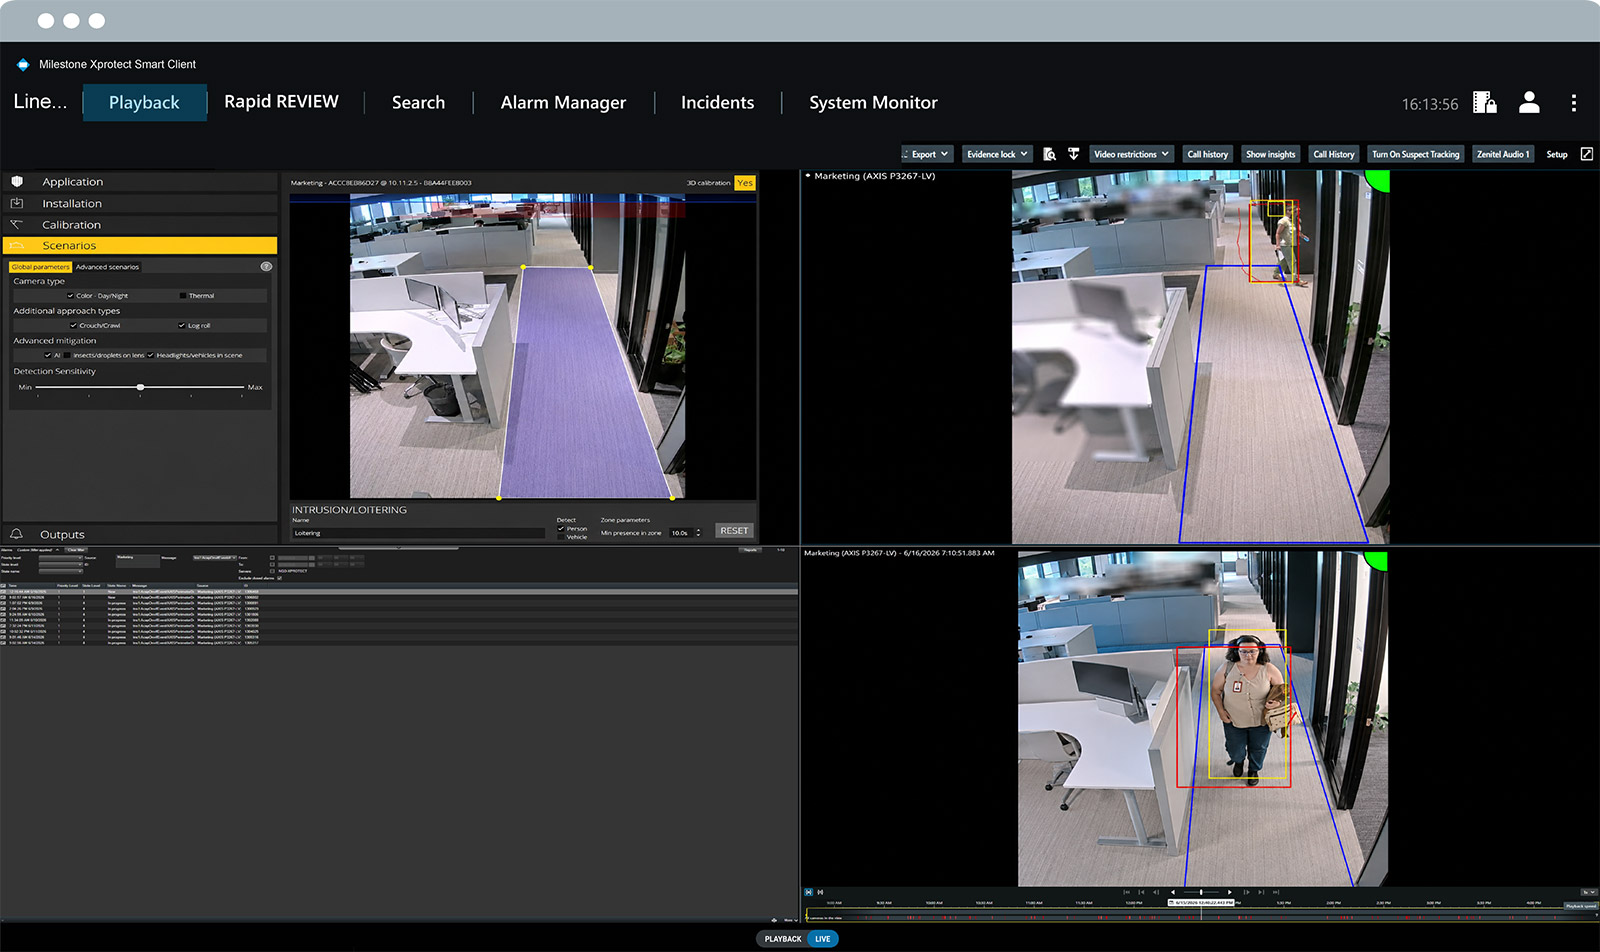Click the Show insights button
Image resolution: width=1600 pixels, height=952 pixels.
tap(1270, 154)
